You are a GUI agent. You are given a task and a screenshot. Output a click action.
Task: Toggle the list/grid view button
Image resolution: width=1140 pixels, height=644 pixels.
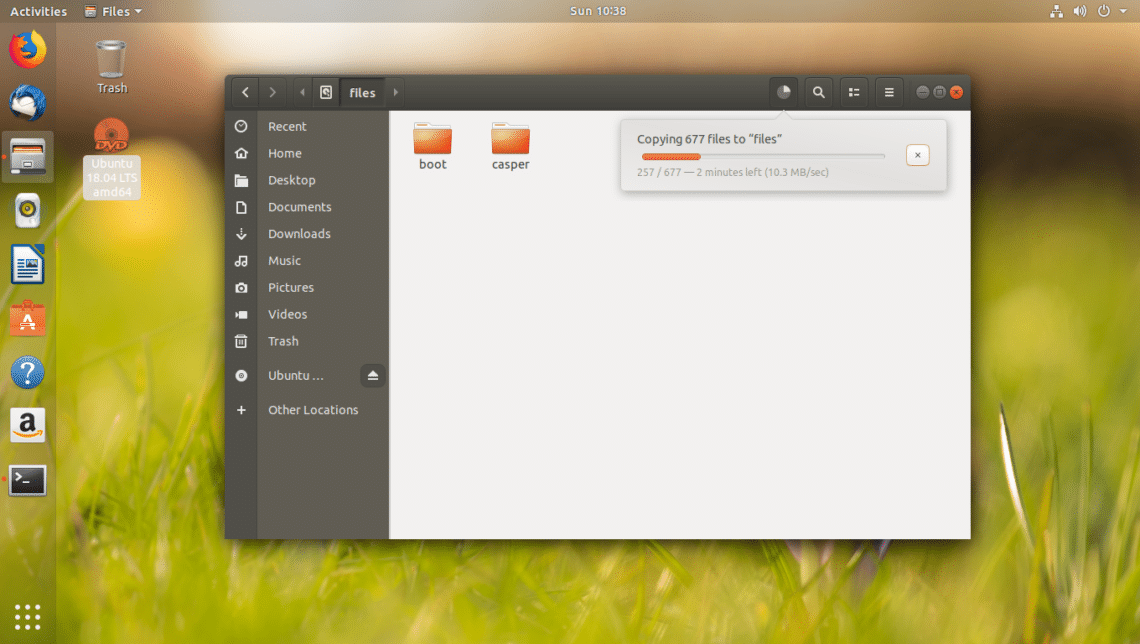[854, 92]
